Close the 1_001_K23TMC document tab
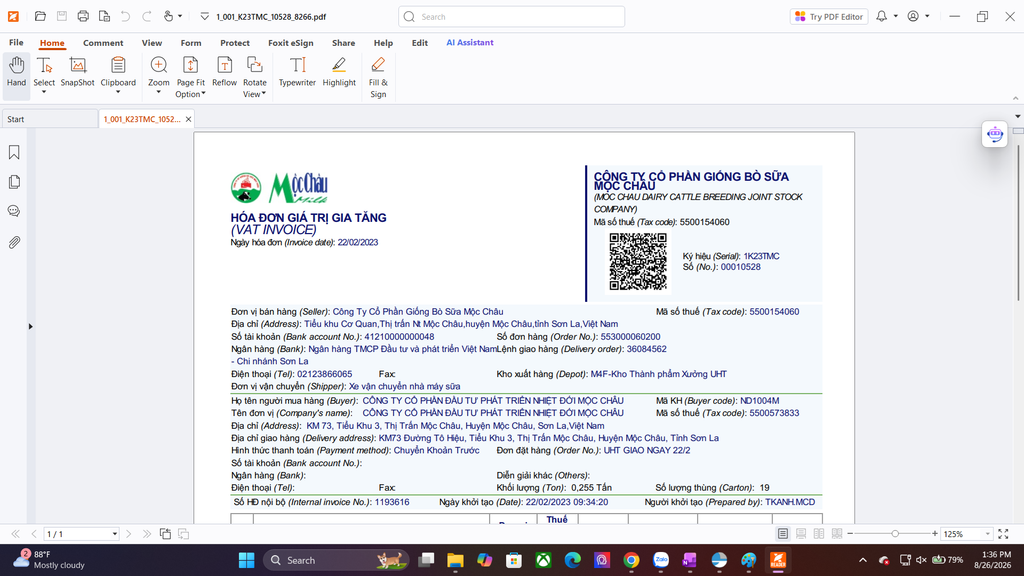The image size is (1024, 576). pos(189,120)
